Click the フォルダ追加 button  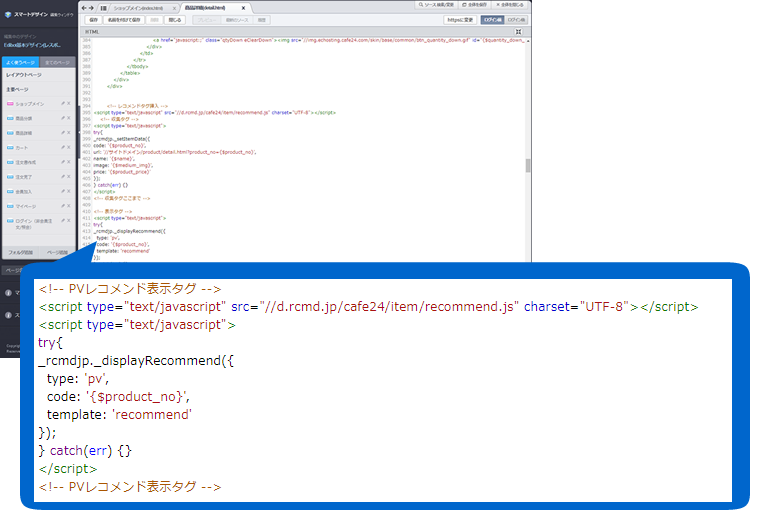point(20,253)
